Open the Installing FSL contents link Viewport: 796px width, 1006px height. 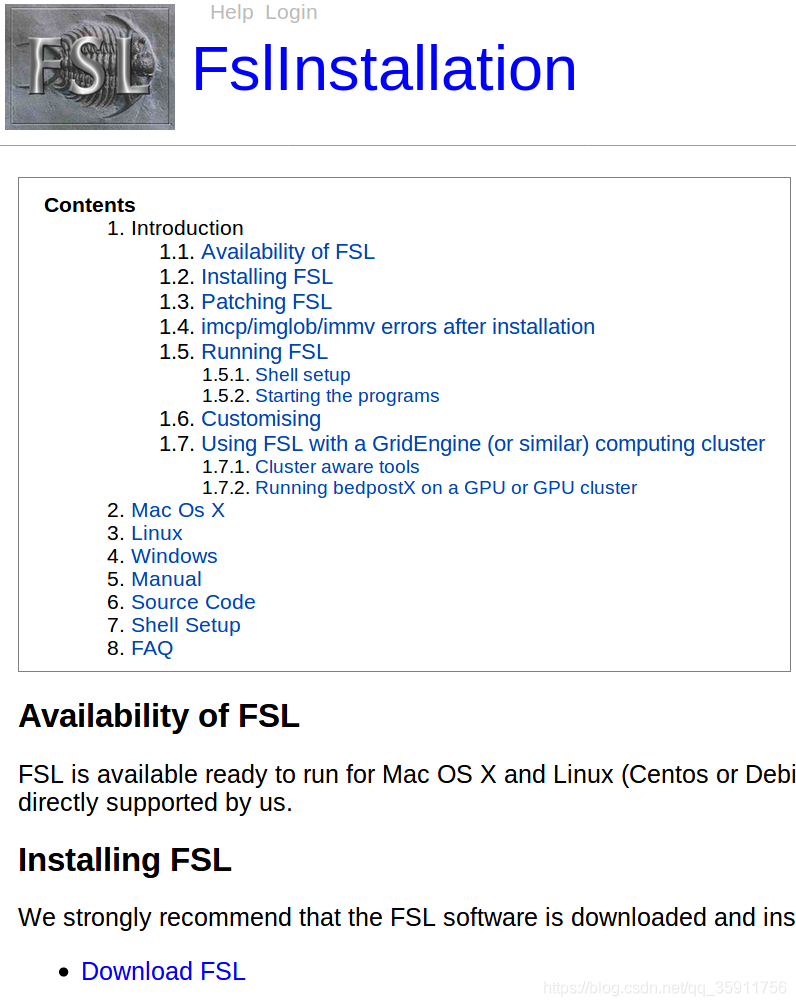click(266, 276)
